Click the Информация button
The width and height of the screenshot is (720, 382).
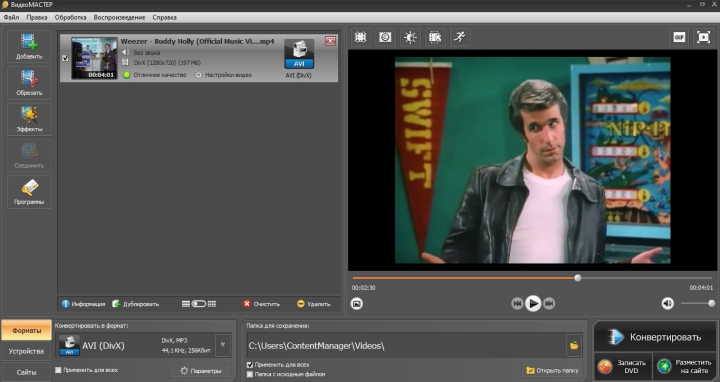(84, 304)
